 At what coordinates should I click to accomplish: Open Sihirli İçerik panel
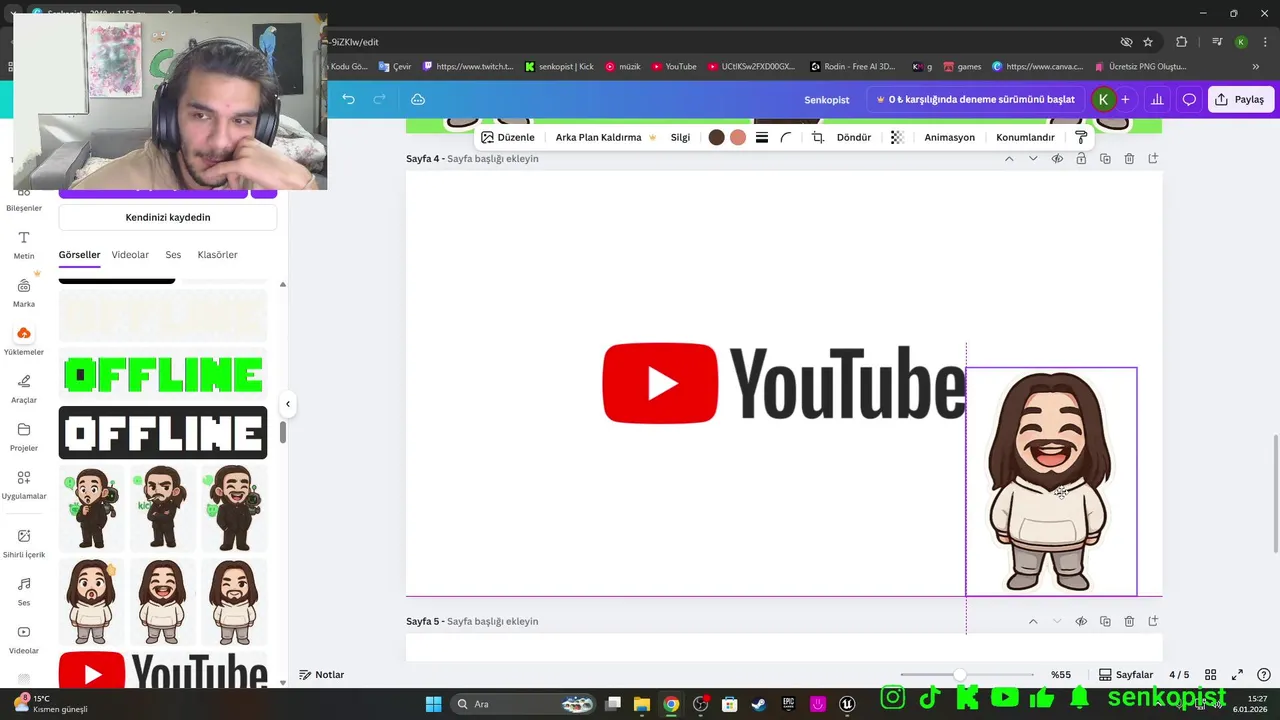(x=24, y=543)
